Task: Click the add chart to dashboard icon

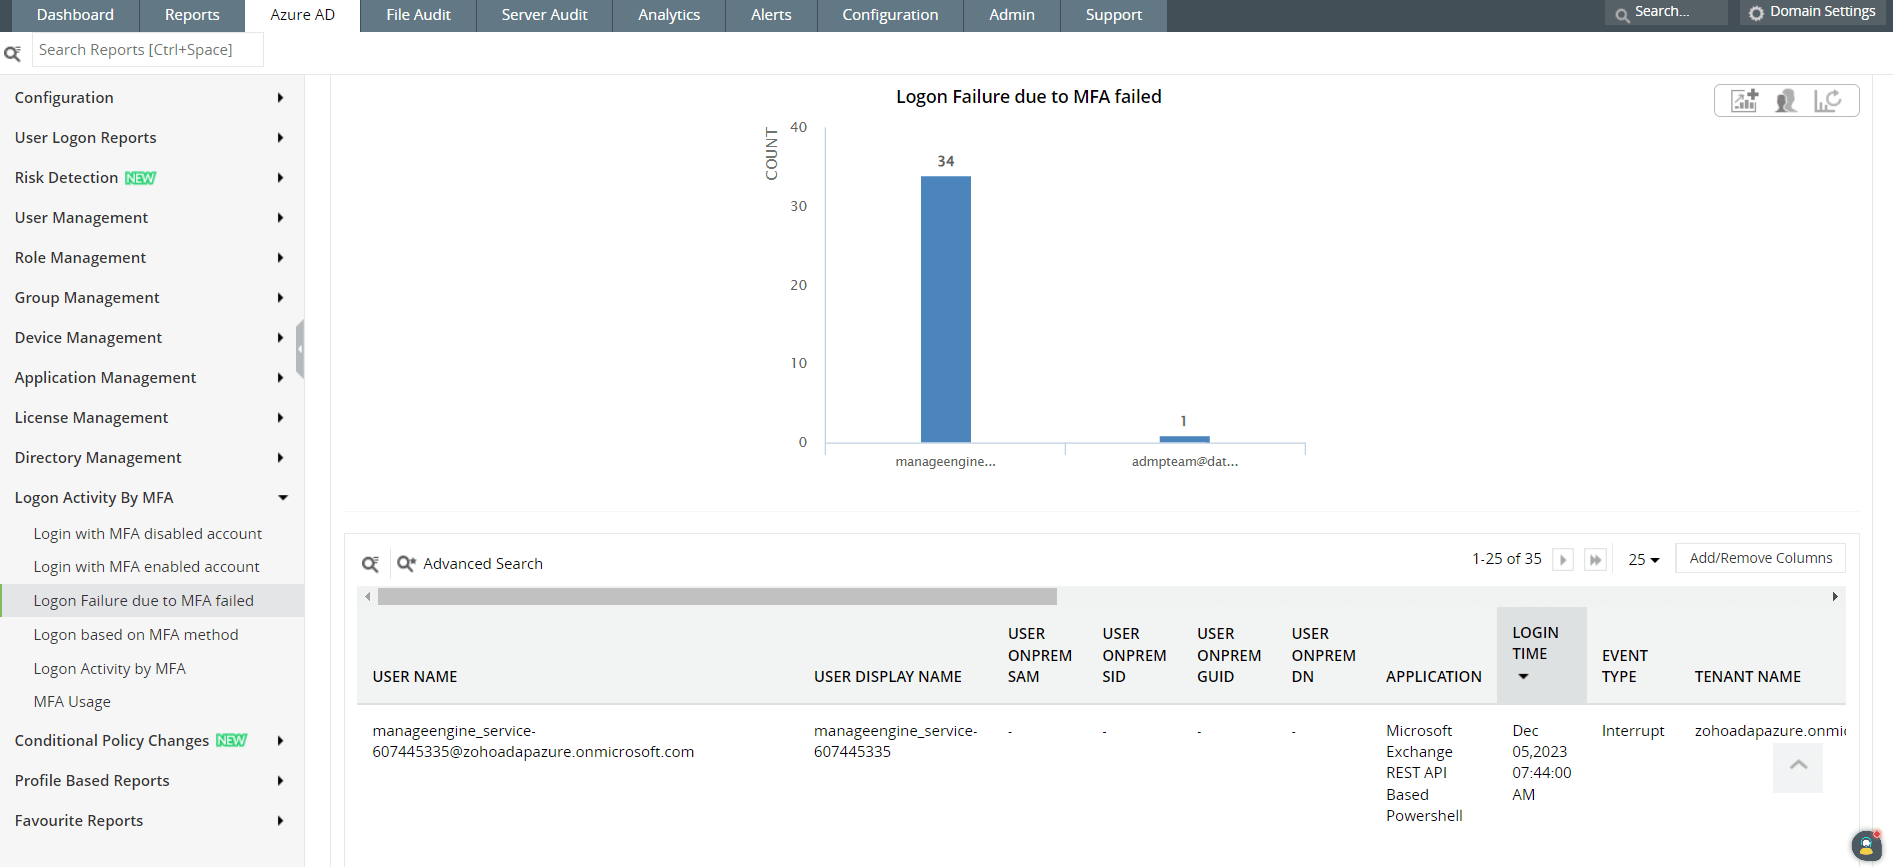Action: click(1745, 101)
